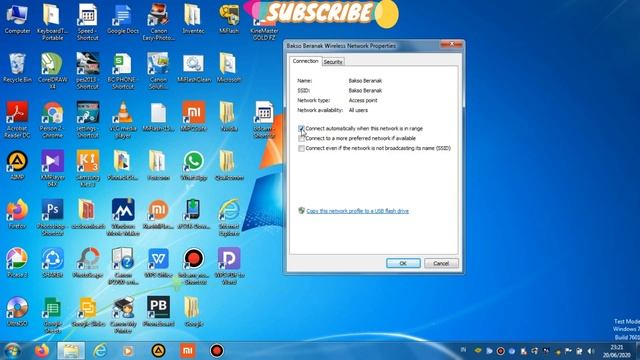Screen dimensions: 640x360
Task: Close the Wireless Network Properties dialog
Action: click(x=452, y=44)
